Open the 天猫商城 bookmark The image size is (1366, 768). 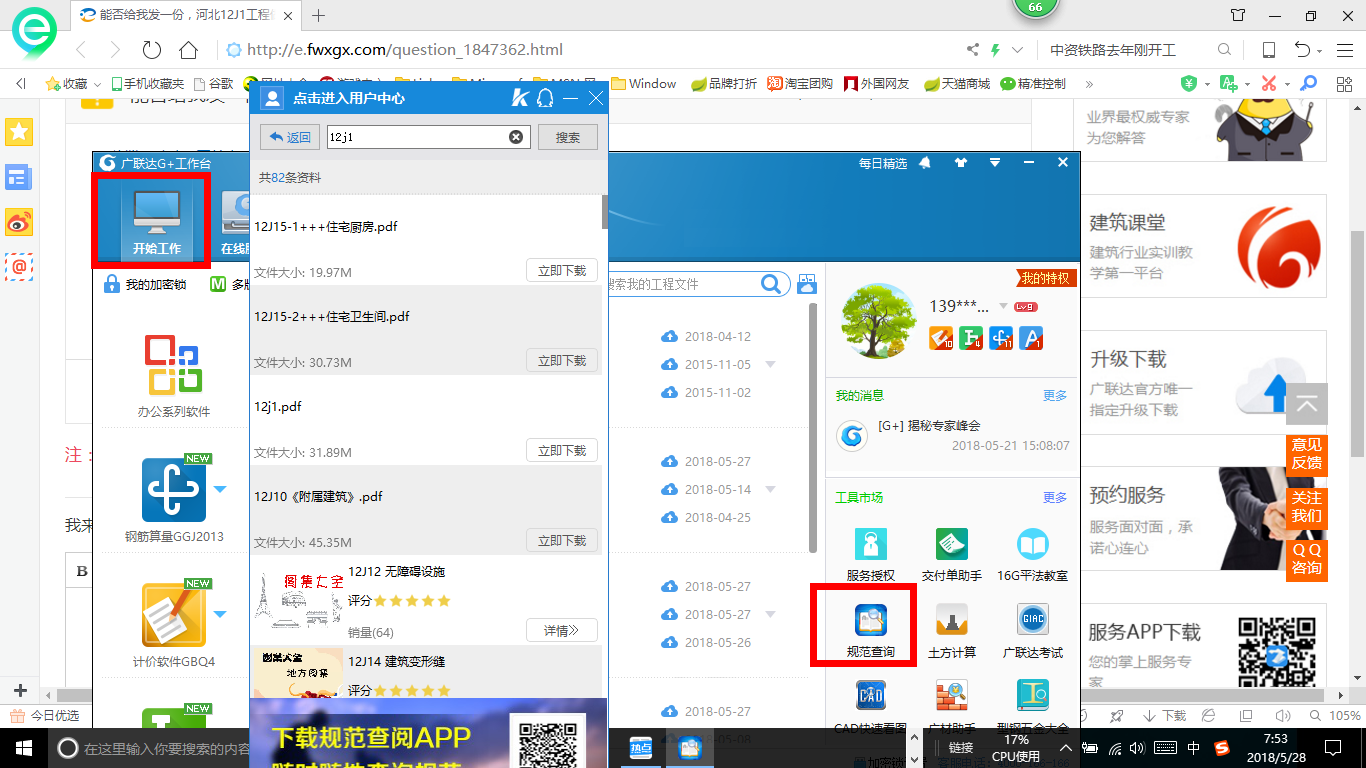point(957,84)
